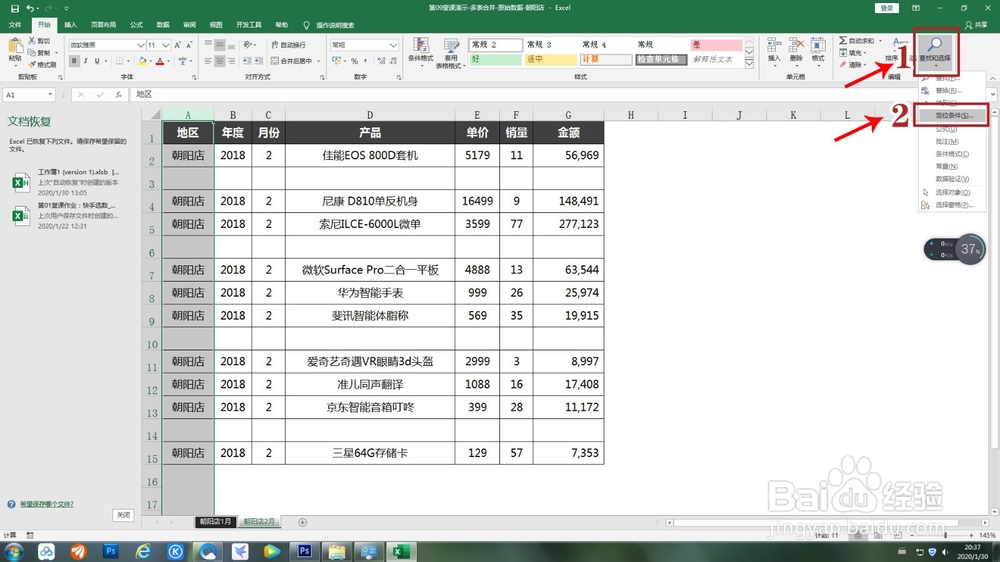Image resolution: width=1000 pixels, height=562 pixels.
Task: Click the Save icon in title bar
Action: tap(15, 8)
